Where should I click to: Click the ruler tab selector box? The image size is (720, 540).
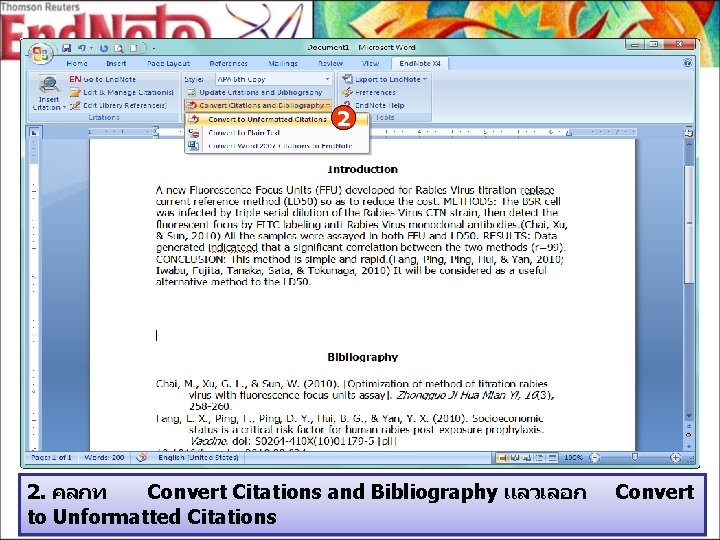click(x=34, y=132)
